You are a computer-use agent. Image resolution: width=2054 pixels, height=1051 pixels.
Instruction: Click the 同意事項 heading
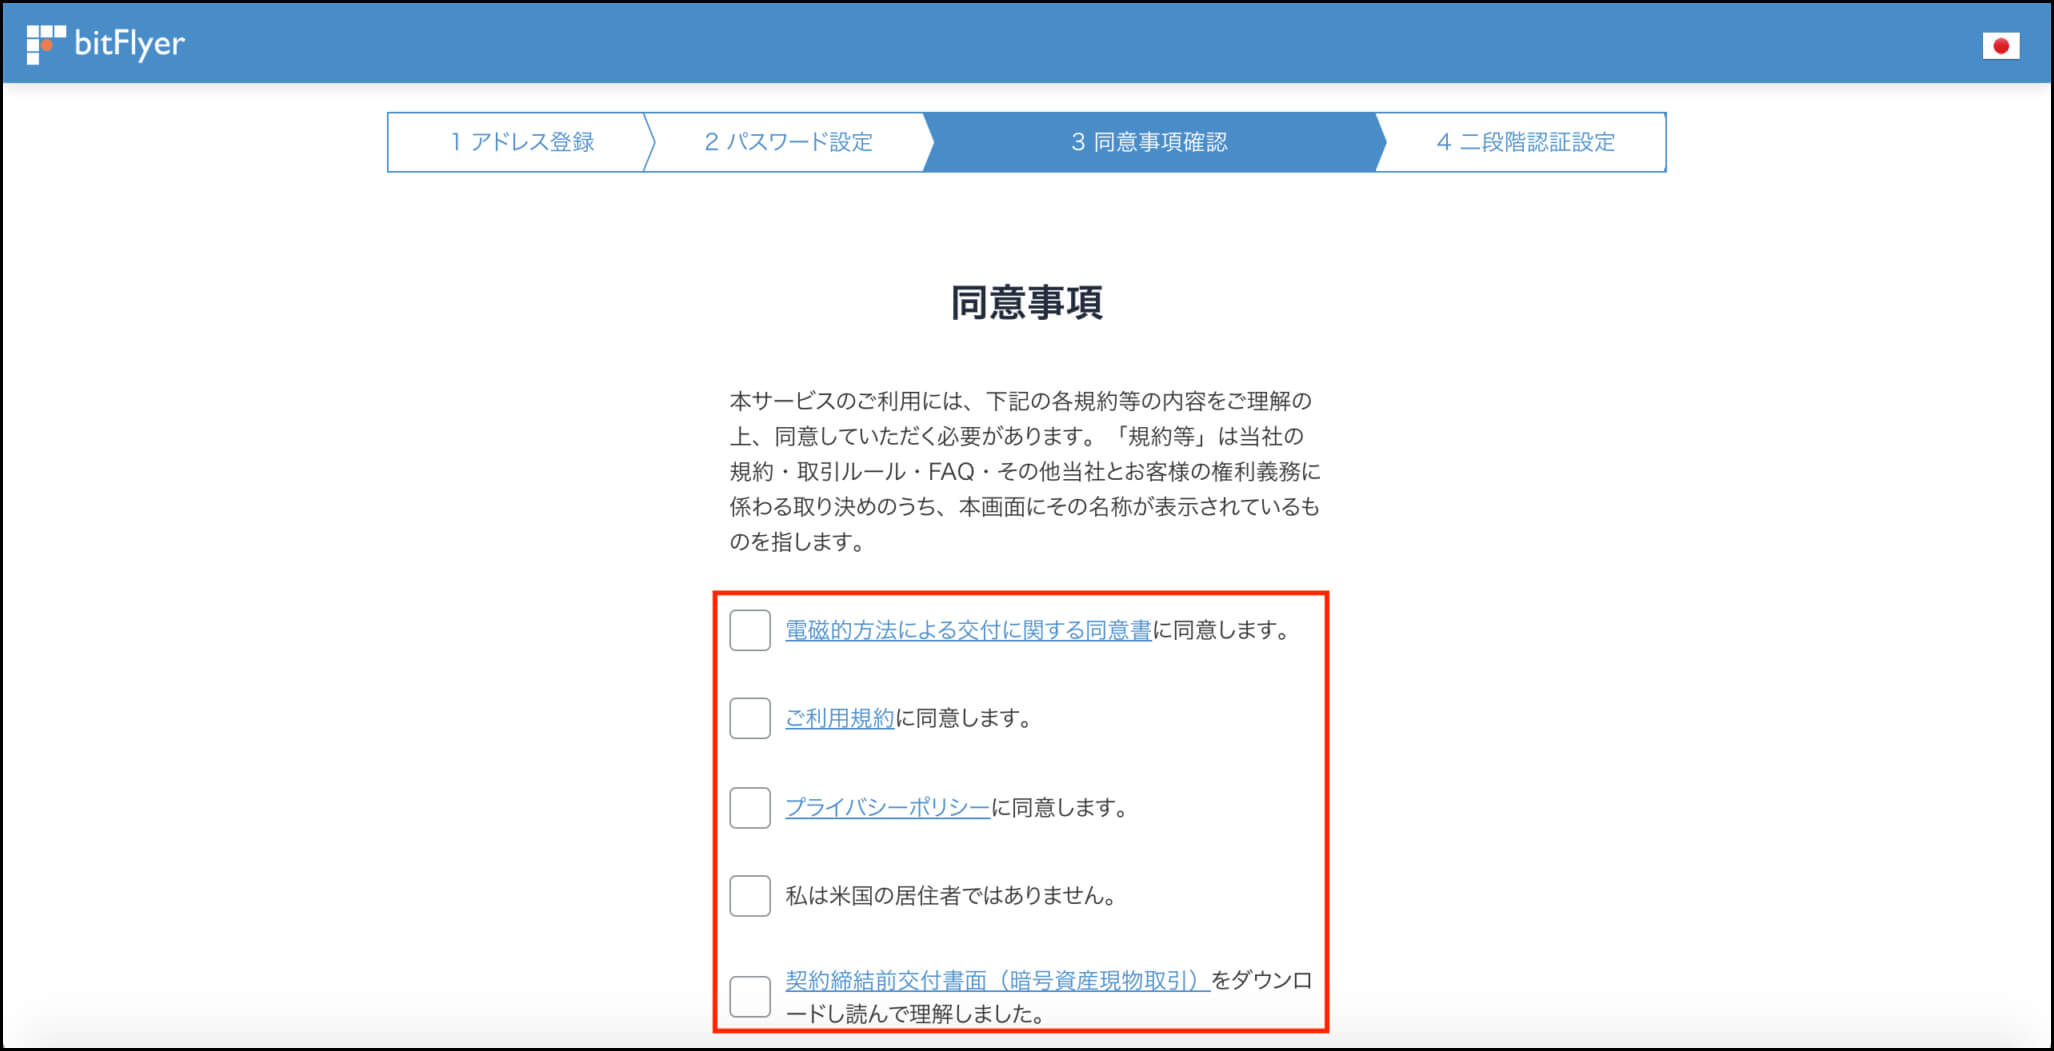click(1026, 302)
